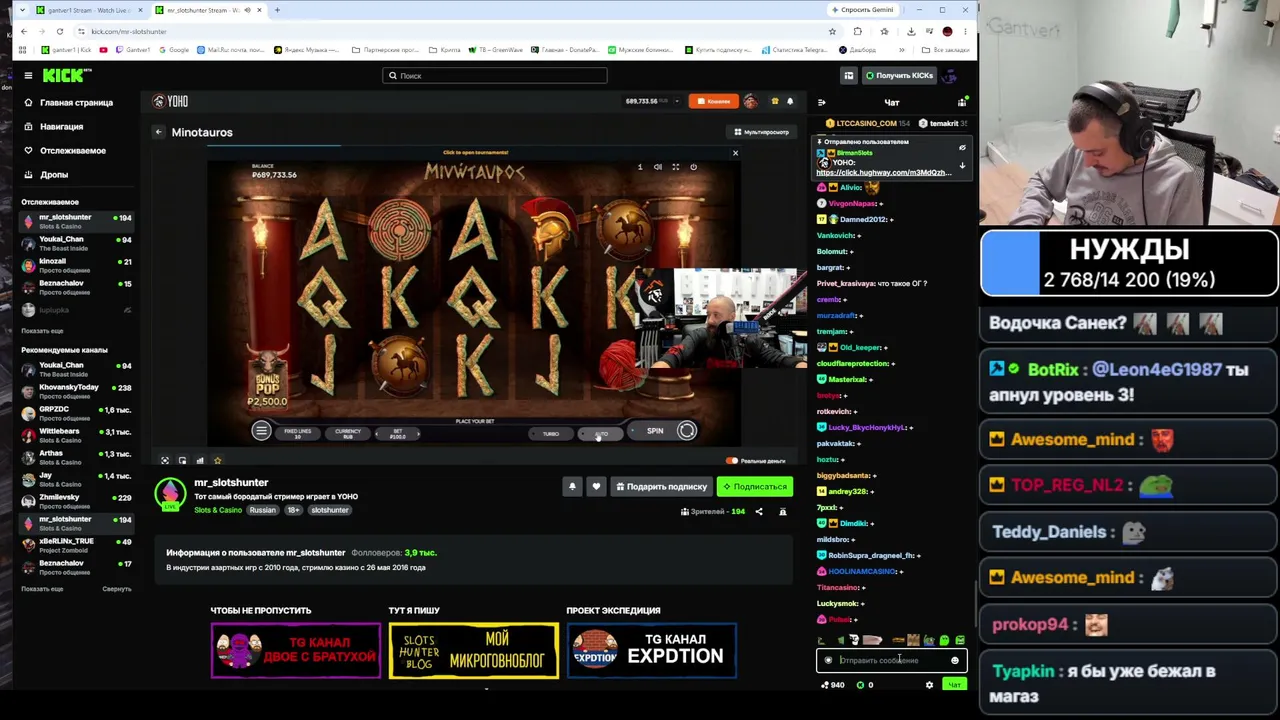Open the slot game menu button

tap(261, 431)
